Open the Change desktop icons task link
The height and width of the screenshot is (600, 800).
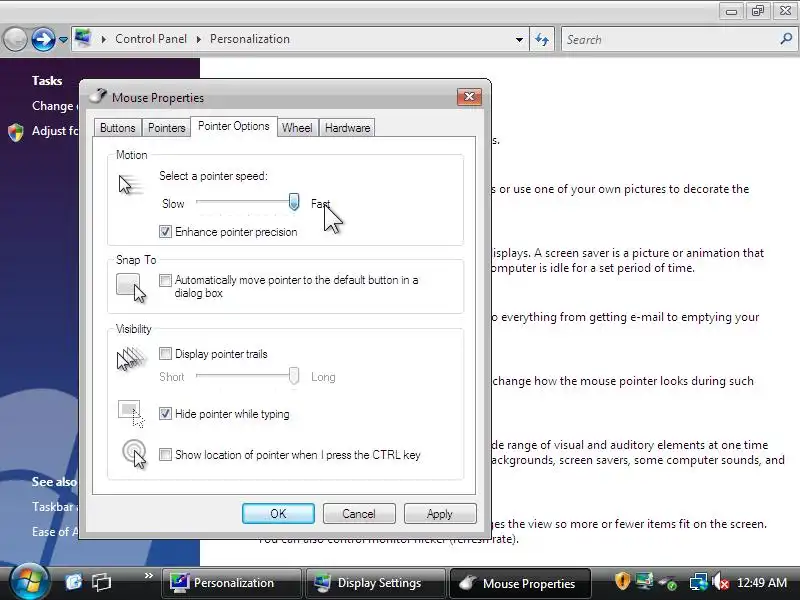[x=55, y=106]
